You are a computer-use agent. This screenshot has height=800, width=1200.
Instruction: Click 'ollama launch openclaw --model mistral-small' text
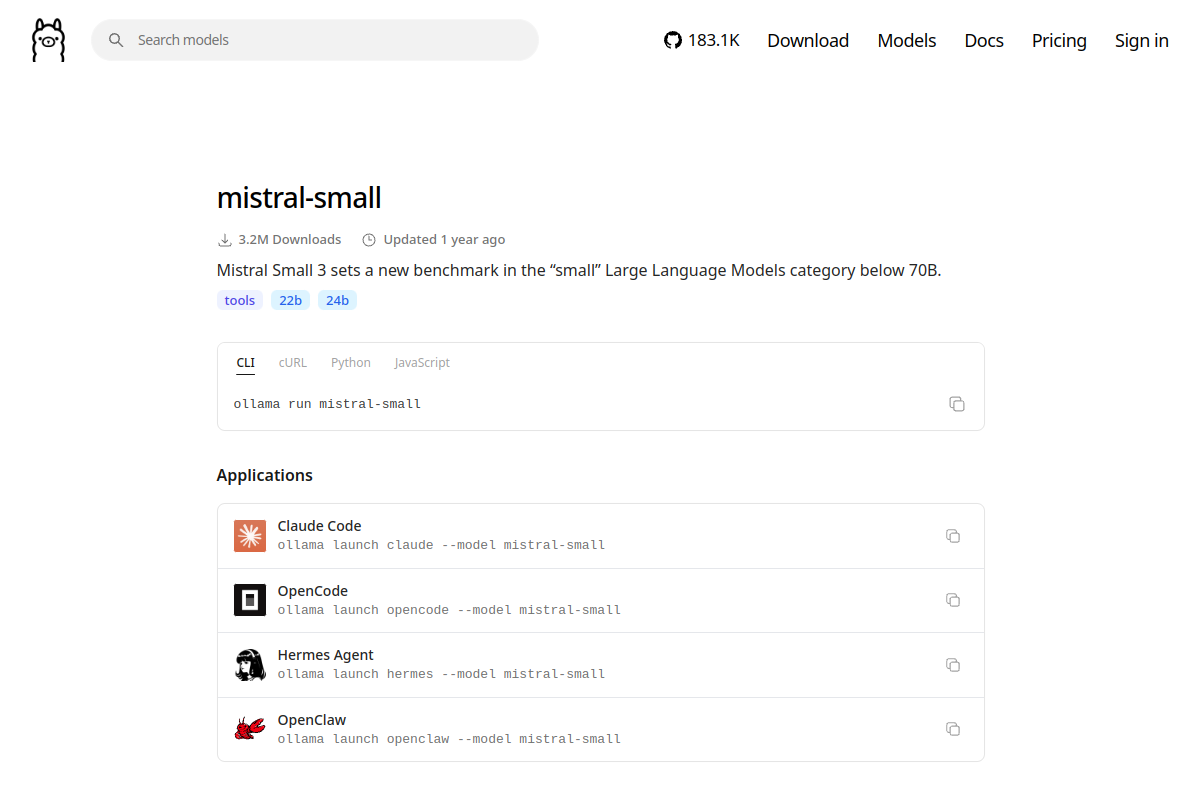[x=449, y=739]
